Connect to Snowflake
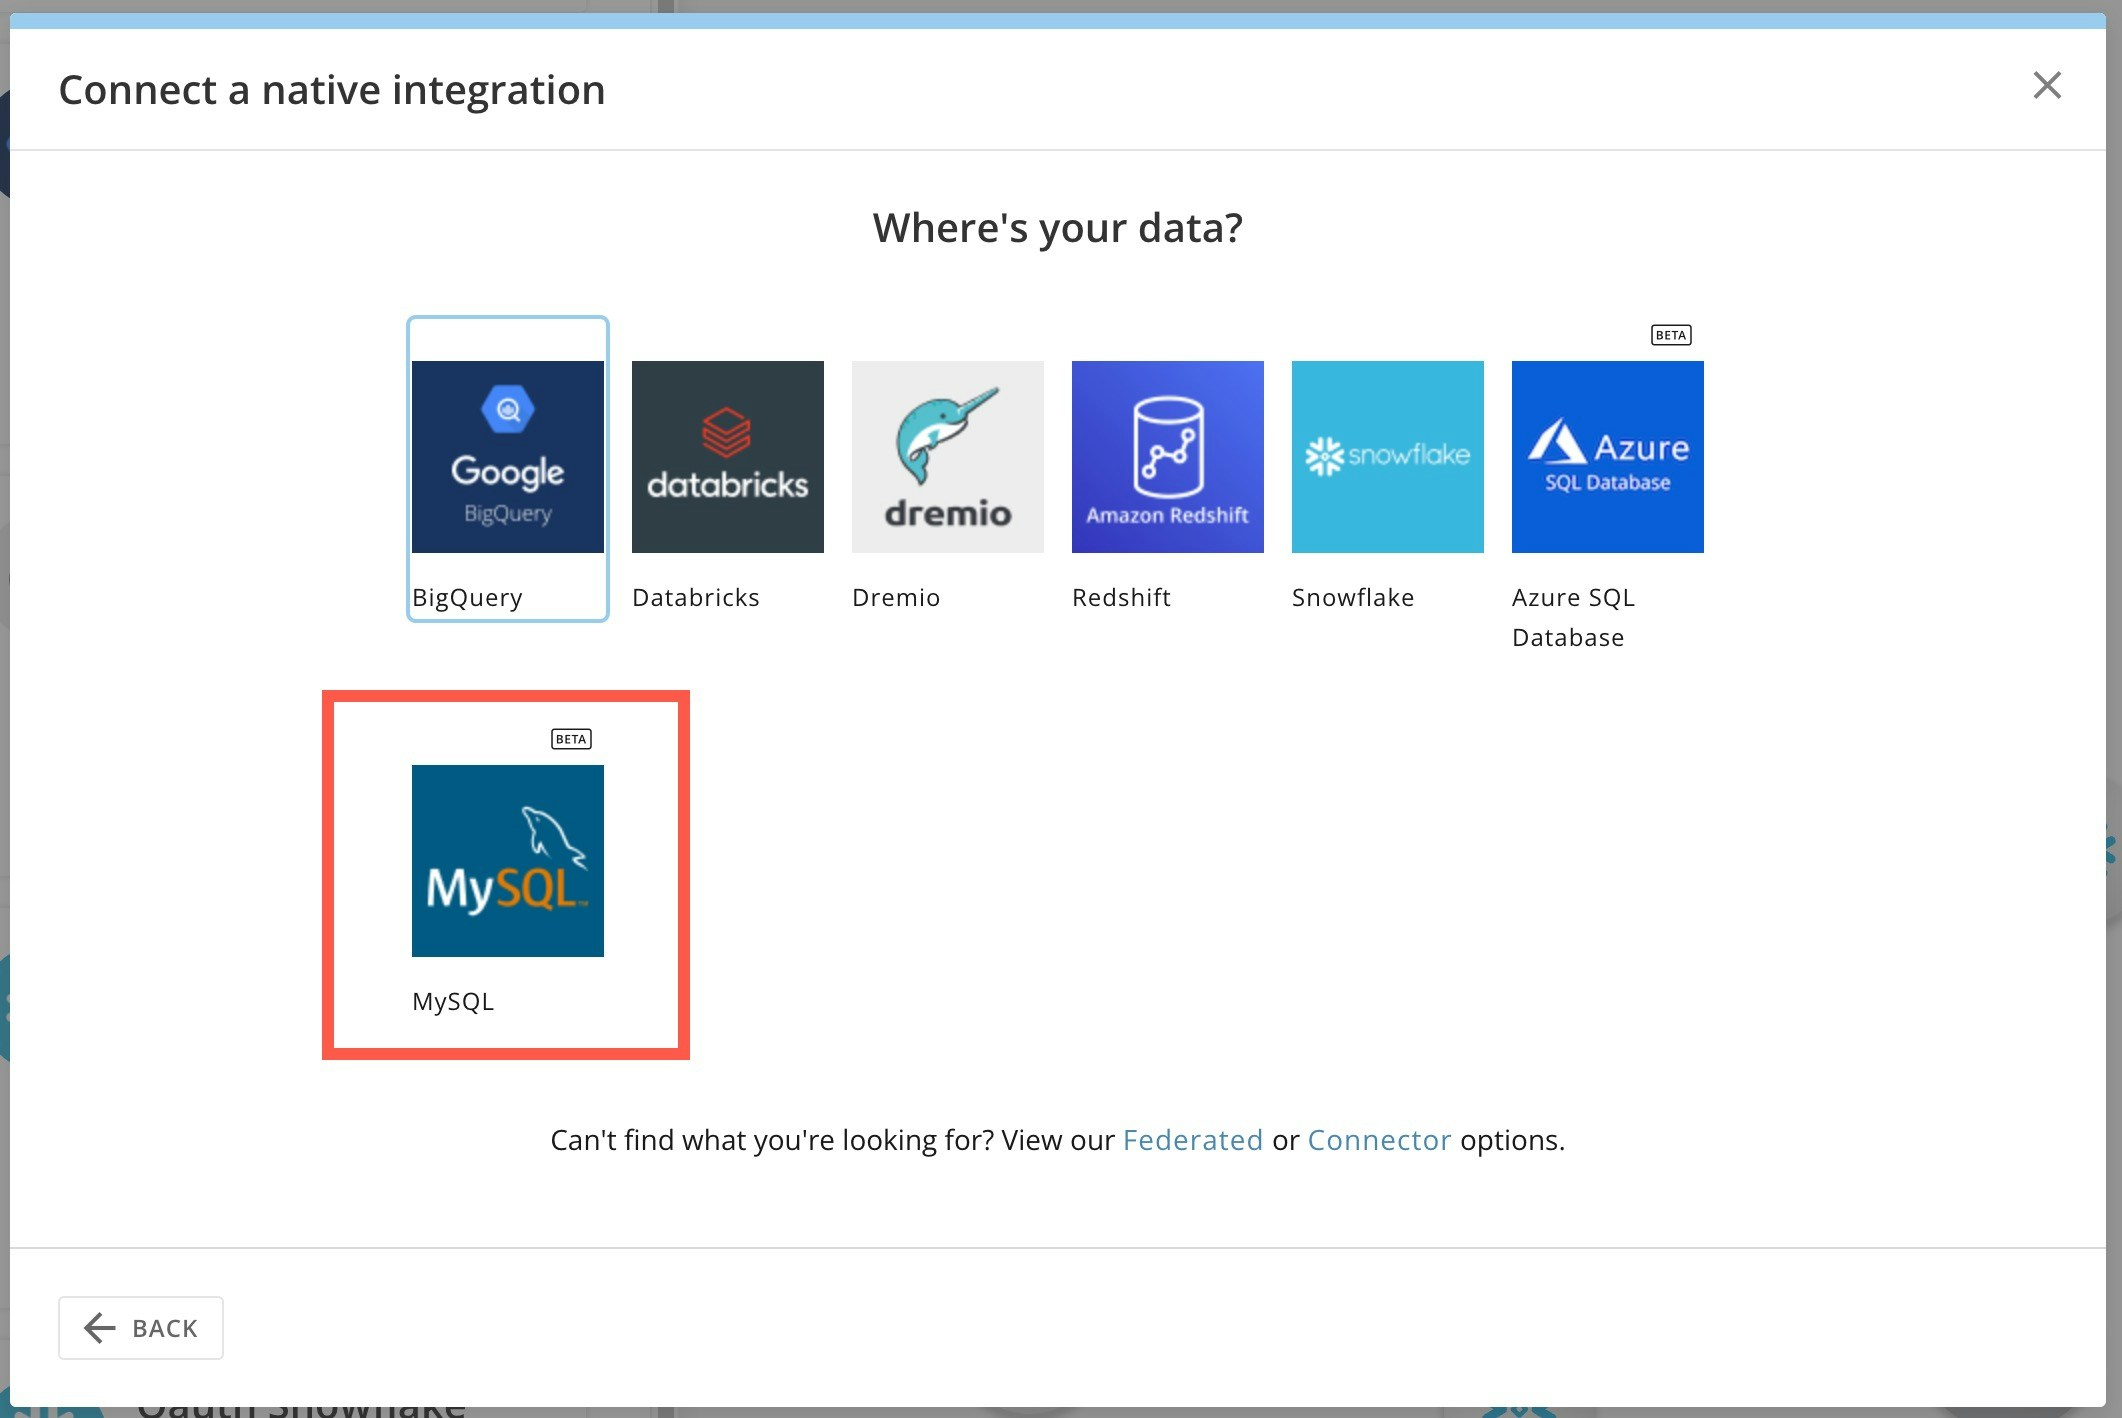This screenshot has width=2122, height=1418. [1387, 456]
